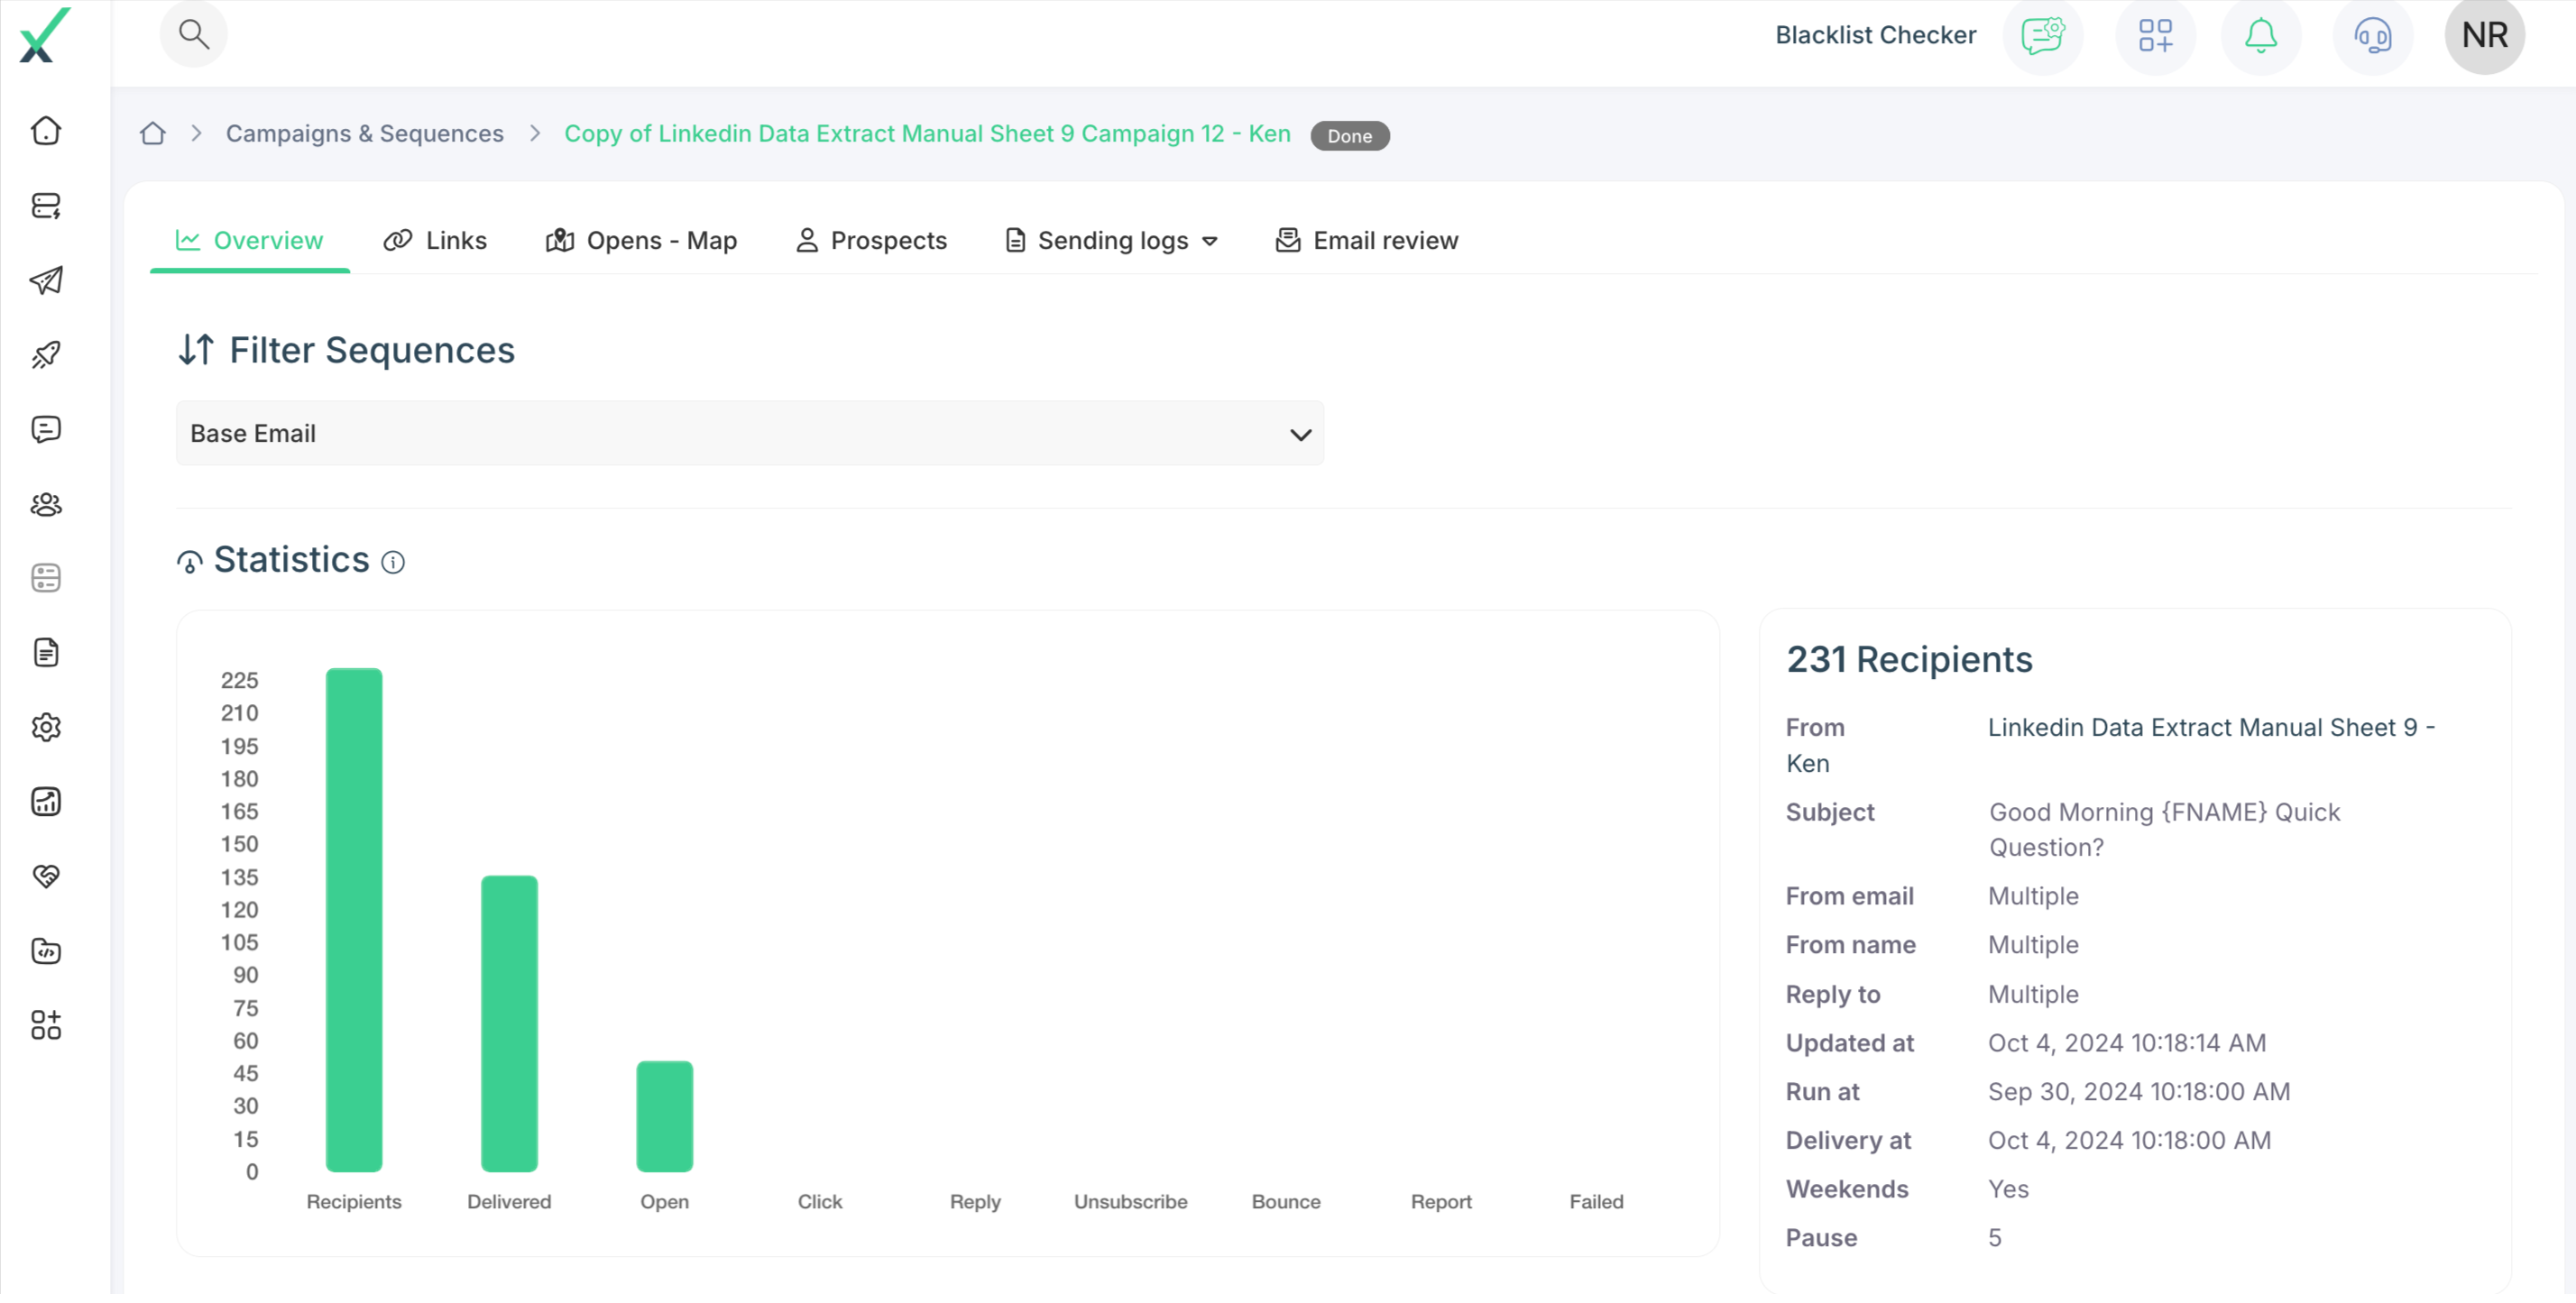Expand the Sending logs chevron

[x=1211, y=240]
